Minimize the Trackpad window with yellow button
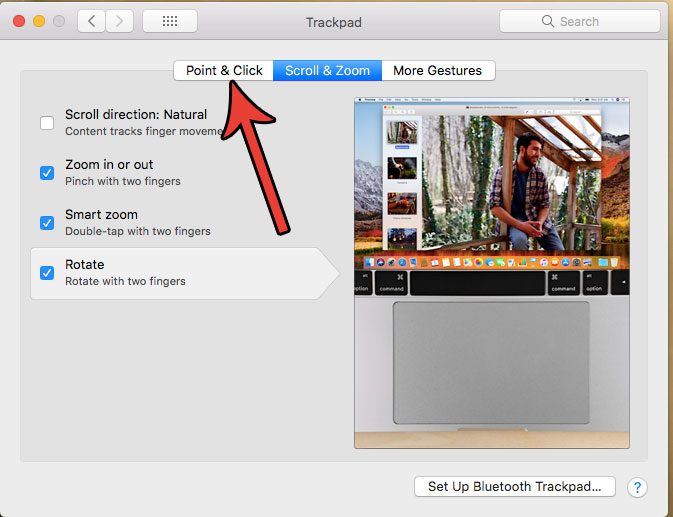The width and height of the screenshot is (673, 517). (x=39, y=21)
